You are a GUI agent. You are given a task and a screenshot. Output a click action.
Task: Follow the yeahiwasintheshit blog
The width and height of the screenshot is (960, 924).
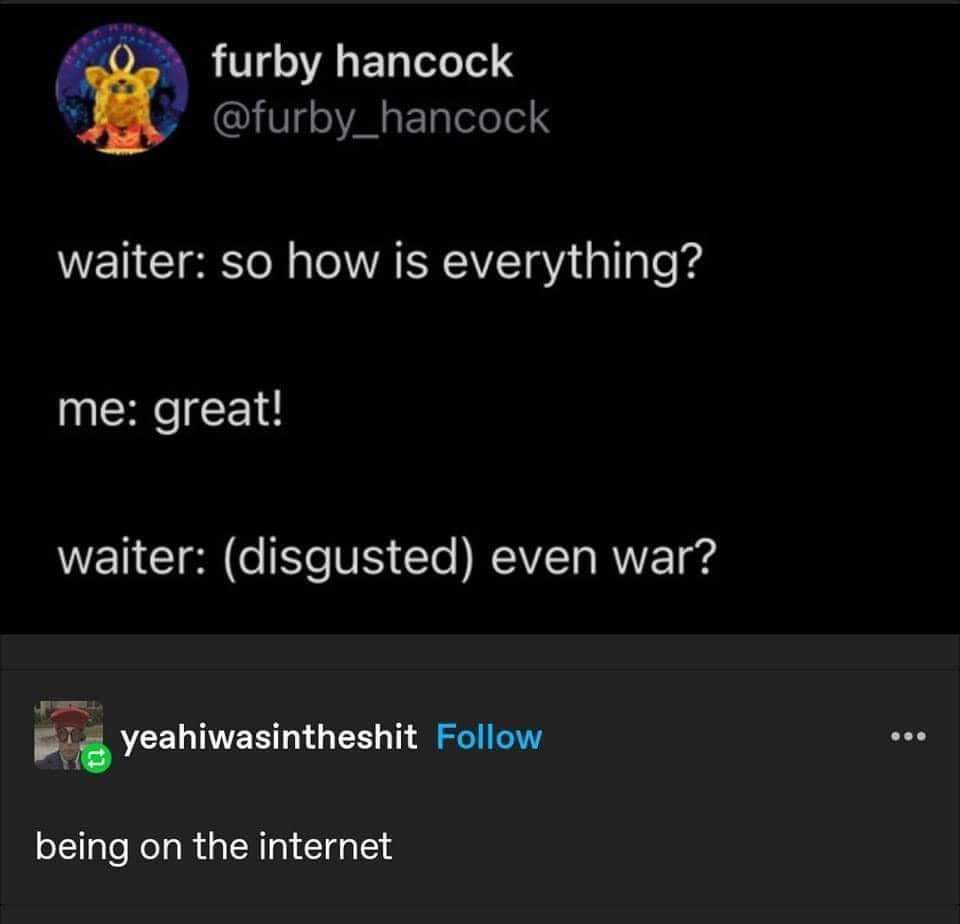point(489,737)
